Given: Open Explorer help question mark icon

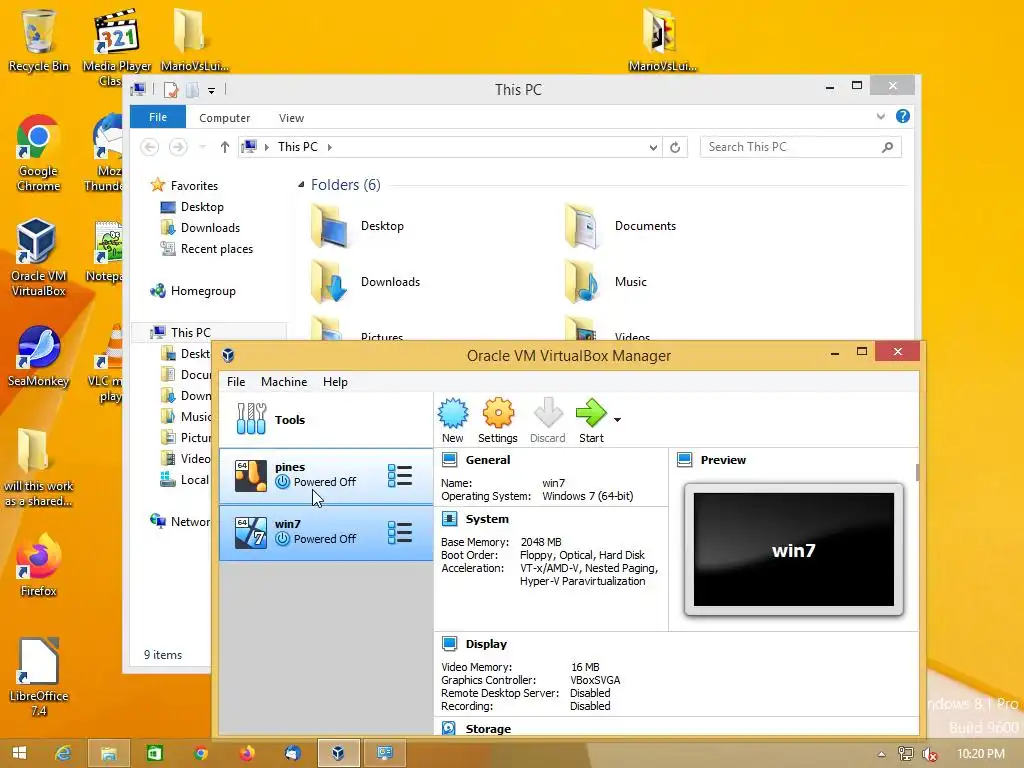Looking at the screenshot, I should click(903, 116).
